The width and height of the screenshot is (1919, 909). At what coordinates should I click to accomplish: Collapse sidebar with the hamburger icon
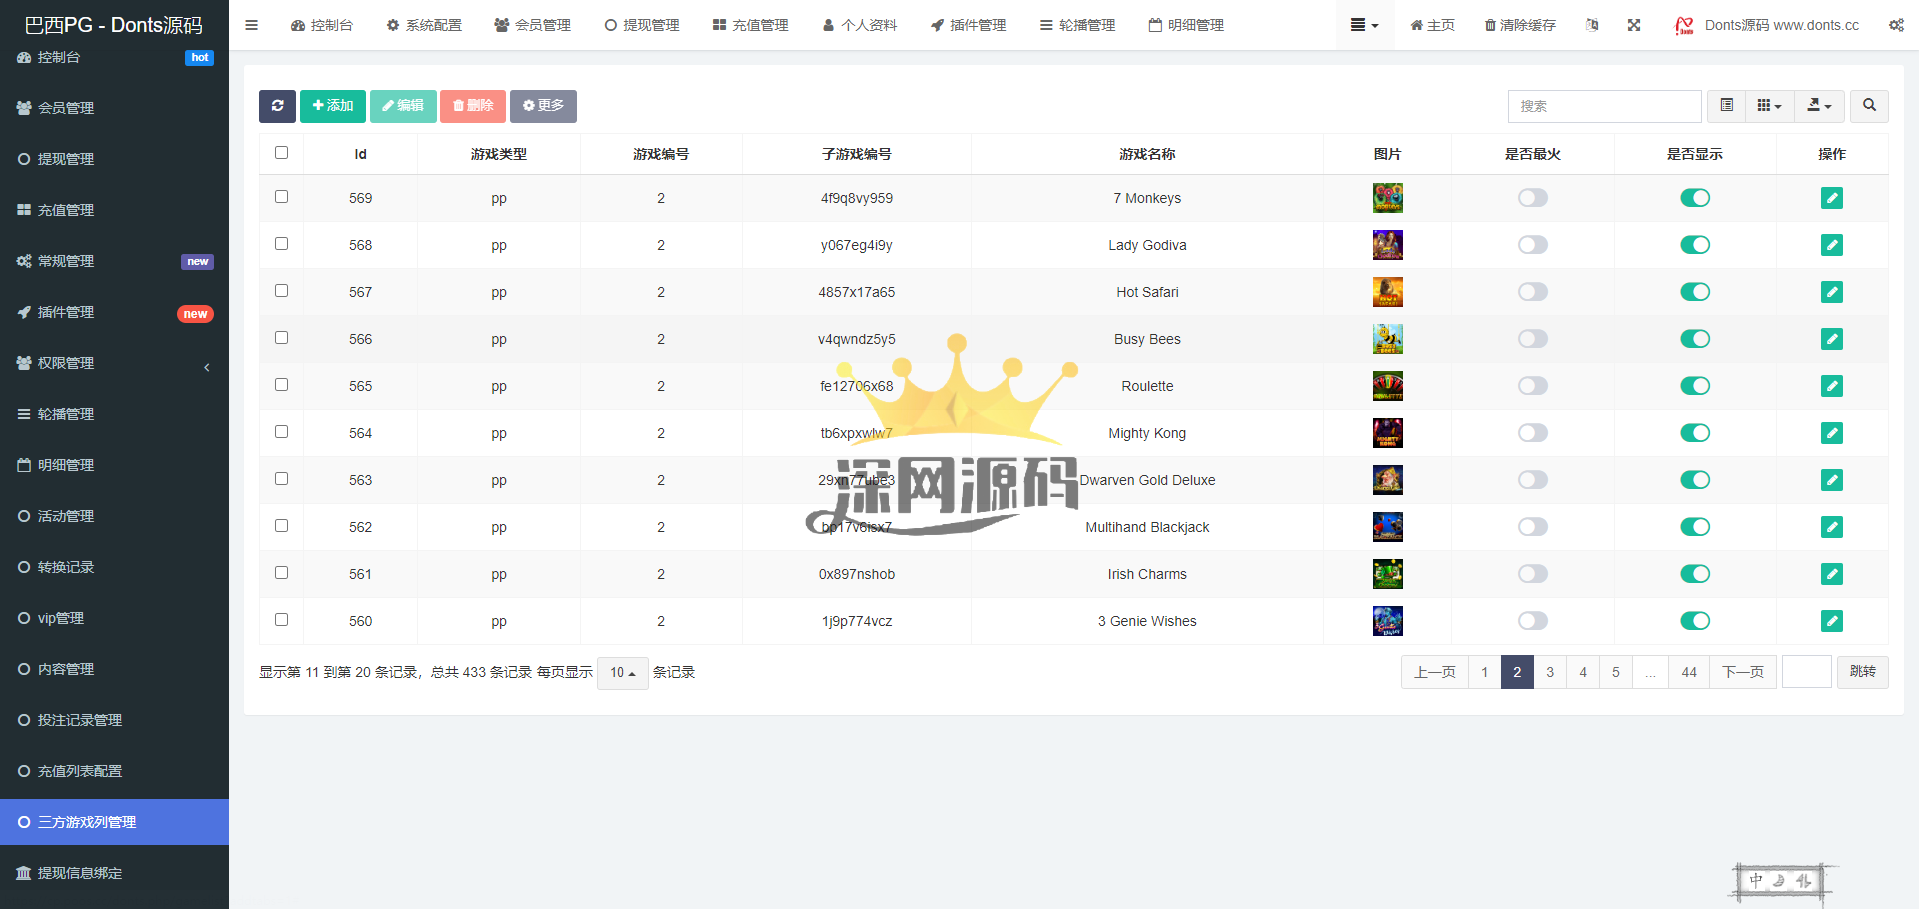coord(252,25)
